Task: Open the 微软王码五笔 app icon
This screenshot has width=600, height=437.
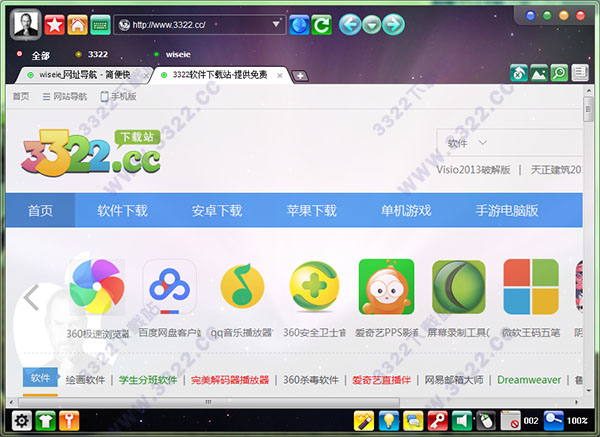Action: click(x=531, y=287)
